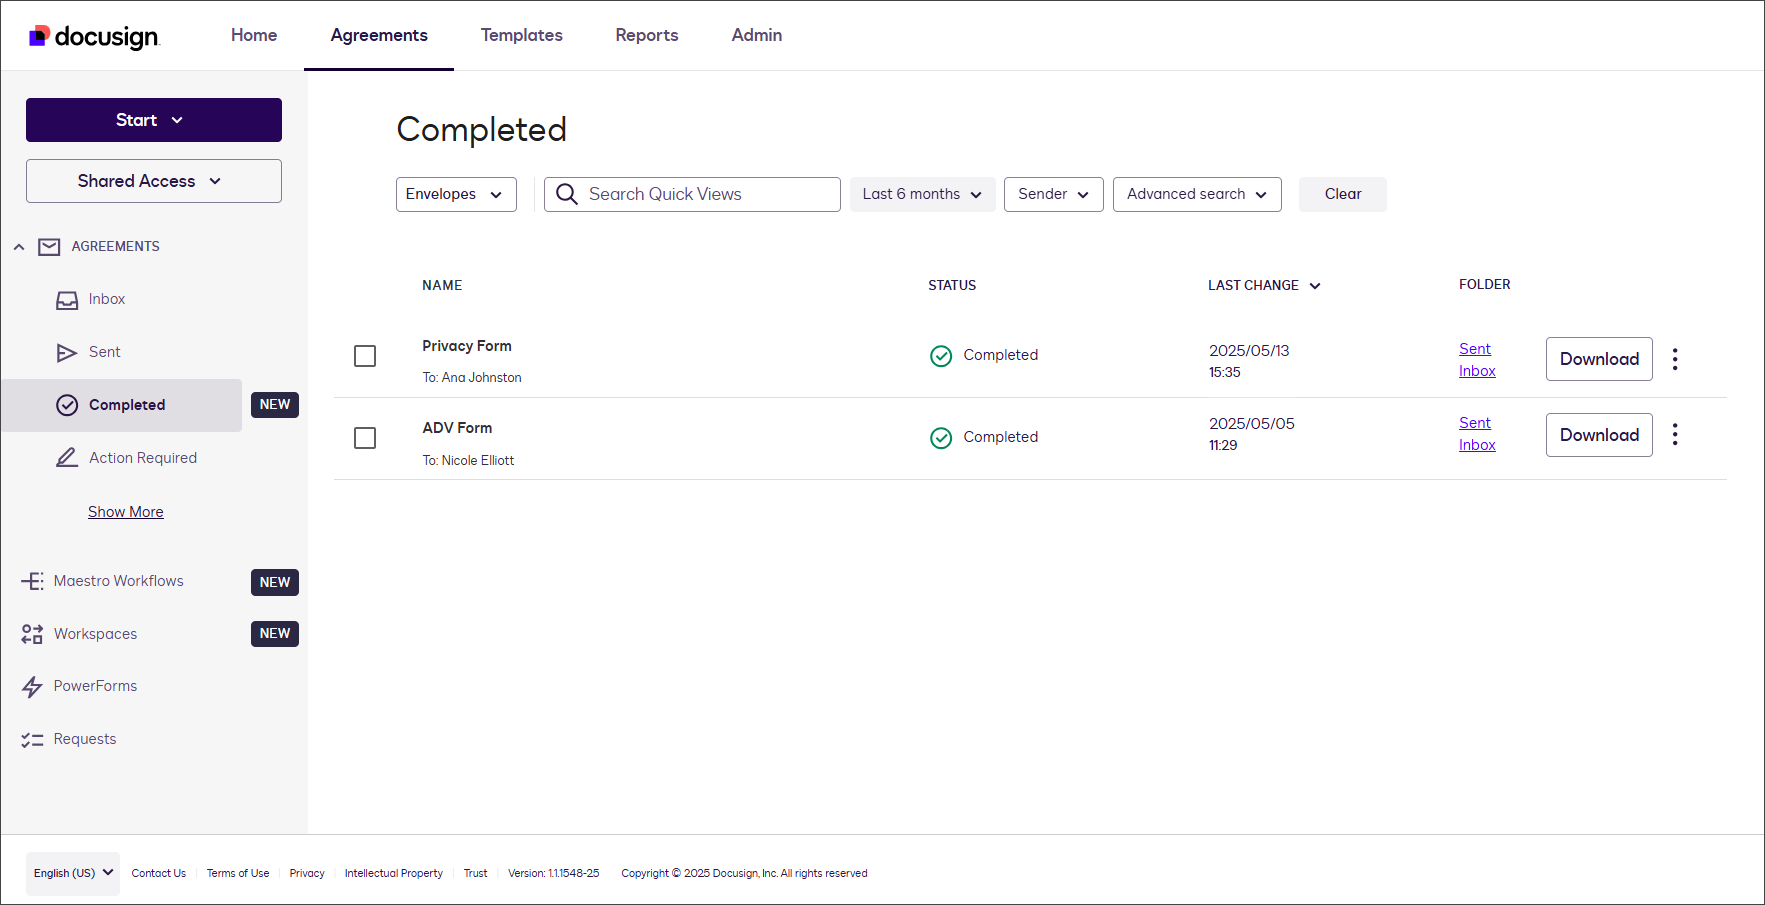1765x905 pixels.
Task: Open the Inbox folder icon
Action: tap(67, 300)
